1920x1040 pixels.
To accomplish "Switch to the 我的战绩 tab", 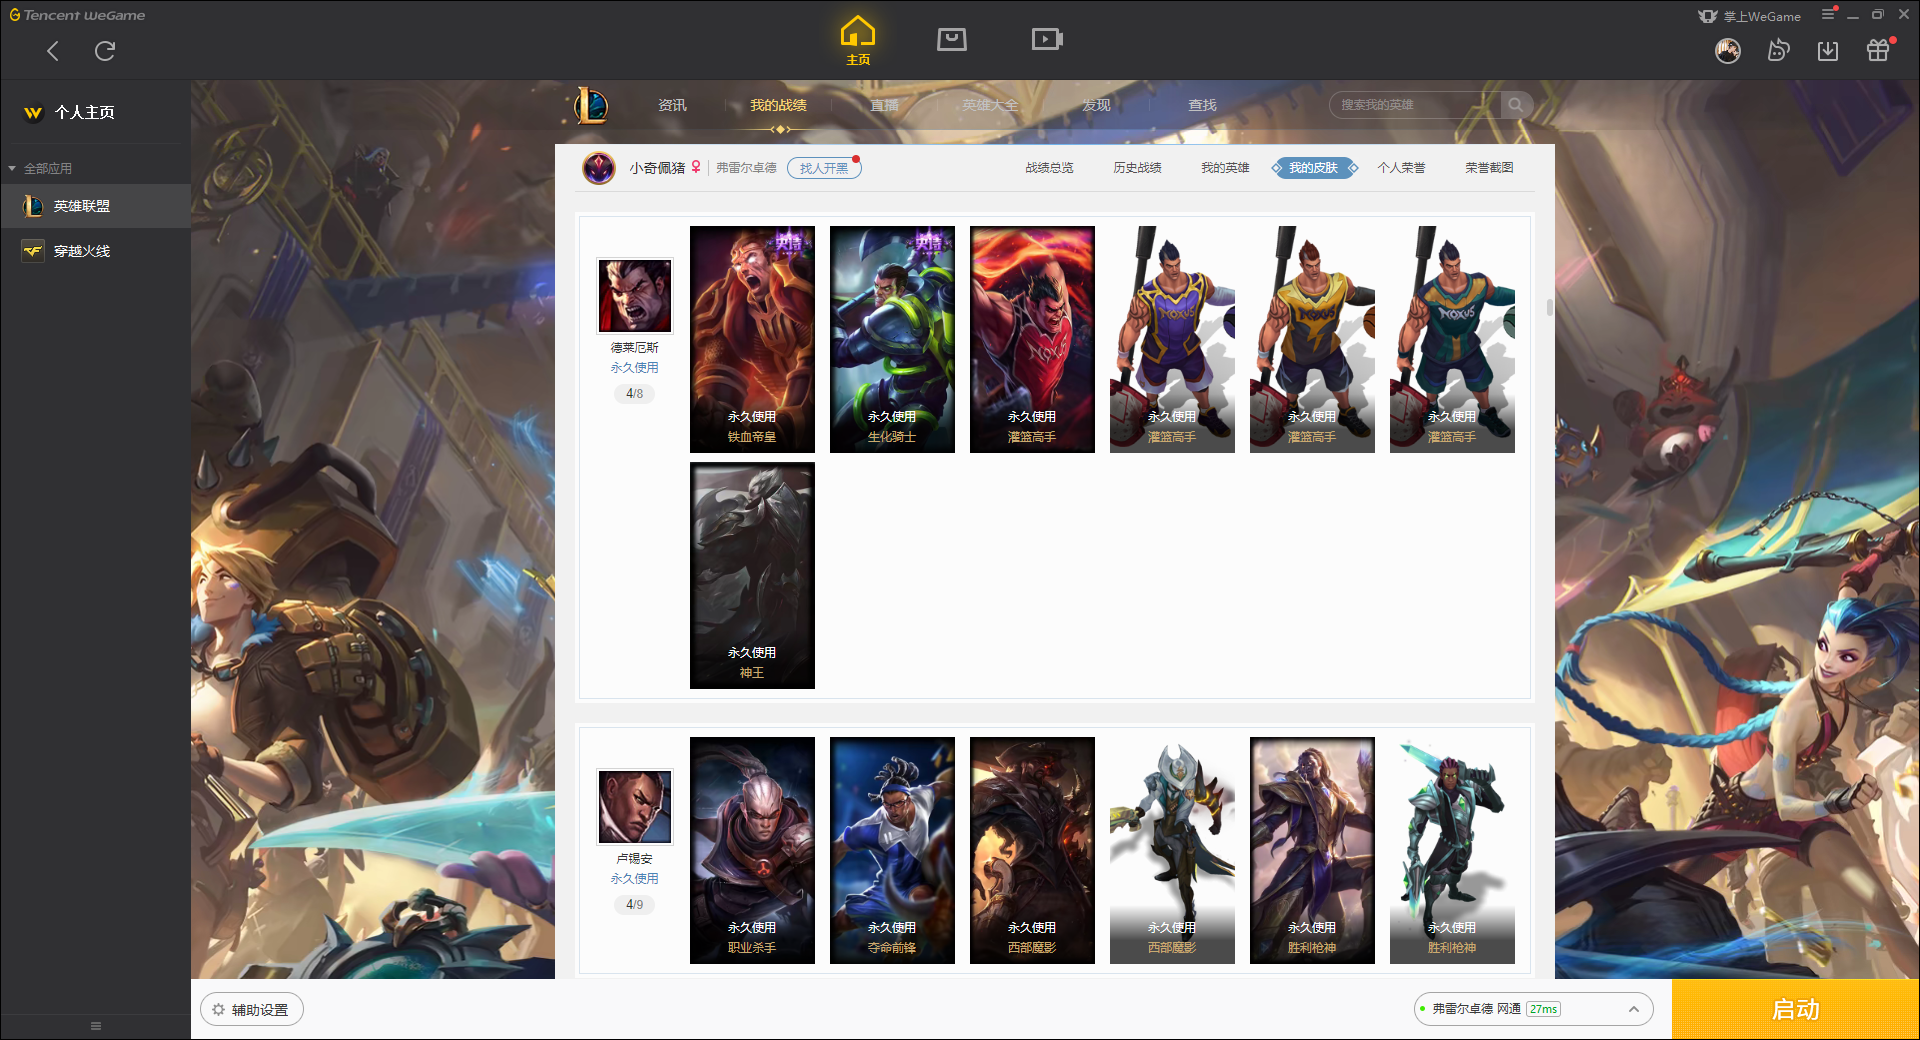I will (778, 105).
